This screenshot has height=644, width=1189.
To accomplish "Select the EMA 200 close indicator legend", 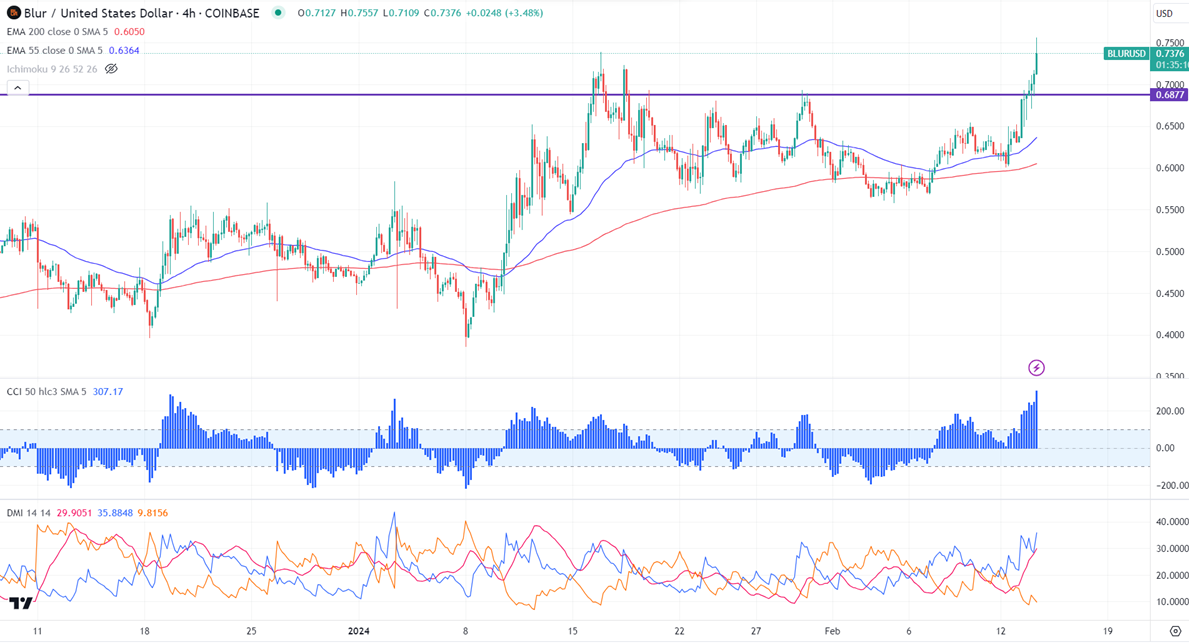I will point(58,32).
